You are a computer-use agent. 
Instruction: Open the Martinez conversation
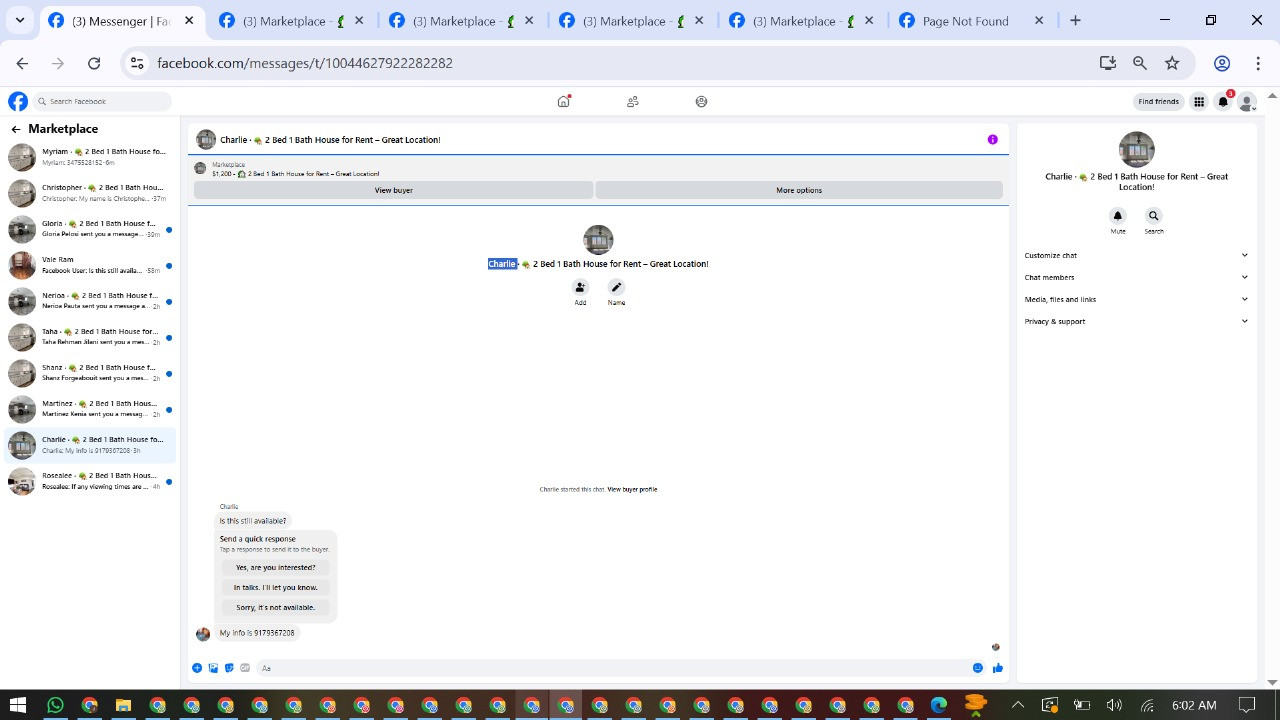coord(90,409)
